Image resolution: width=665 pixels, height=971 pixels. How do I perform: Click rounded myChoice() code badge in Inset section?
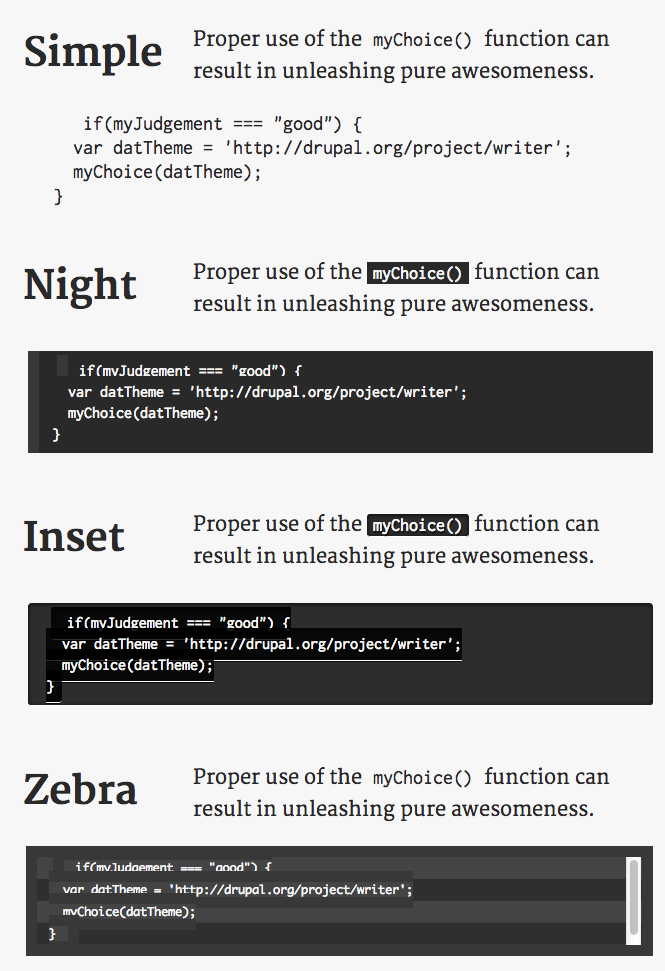417,525
